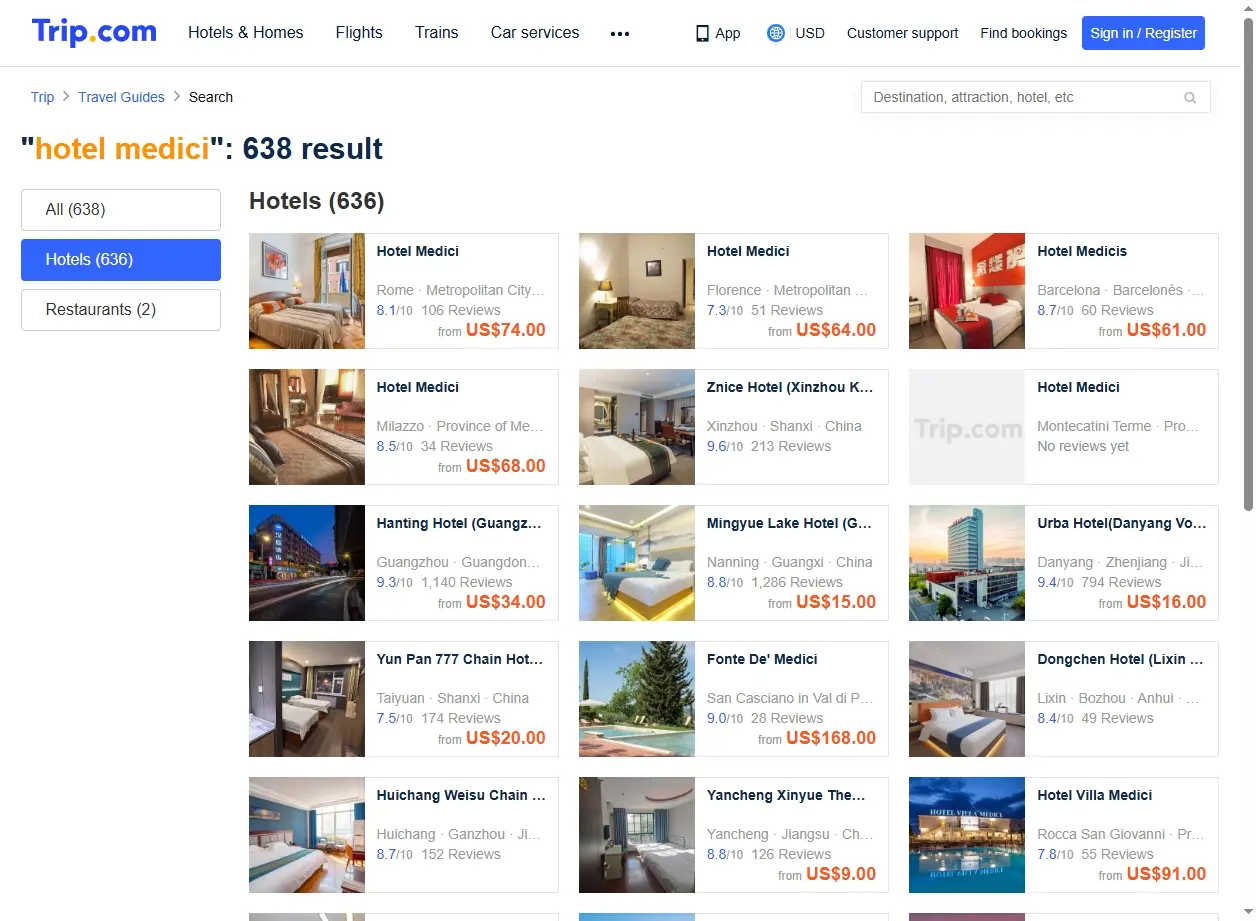Open Hotel Medici Milazzo thumbnail
Image resolution: width=1256 pixels, height=921 pixels.
tap(307, 427)
